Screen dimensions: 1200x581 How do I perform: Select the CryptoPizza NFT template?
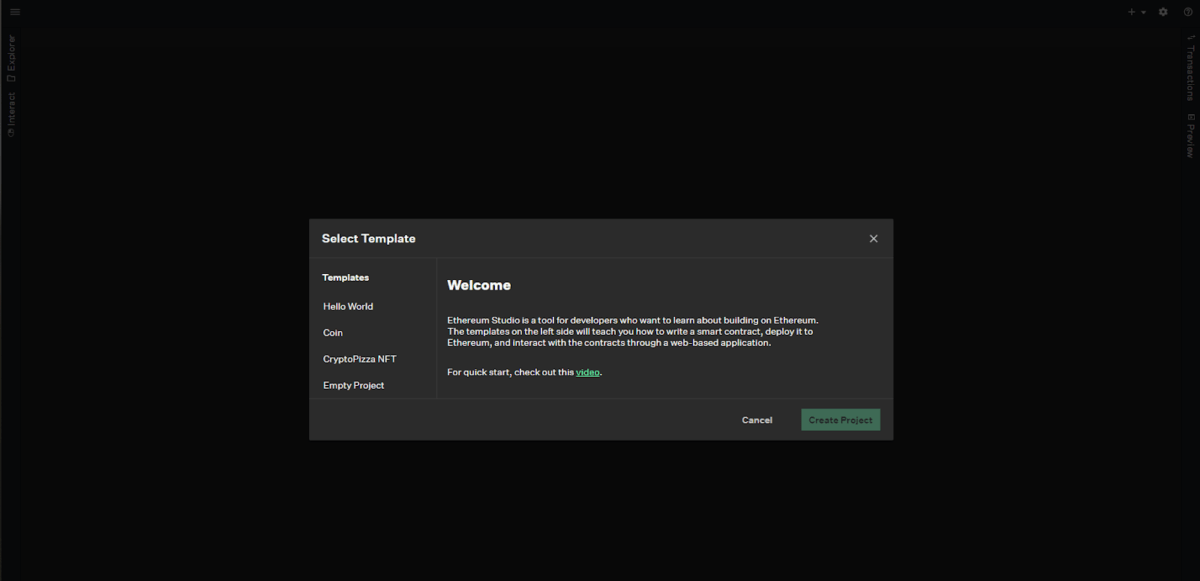pos(360,359)
